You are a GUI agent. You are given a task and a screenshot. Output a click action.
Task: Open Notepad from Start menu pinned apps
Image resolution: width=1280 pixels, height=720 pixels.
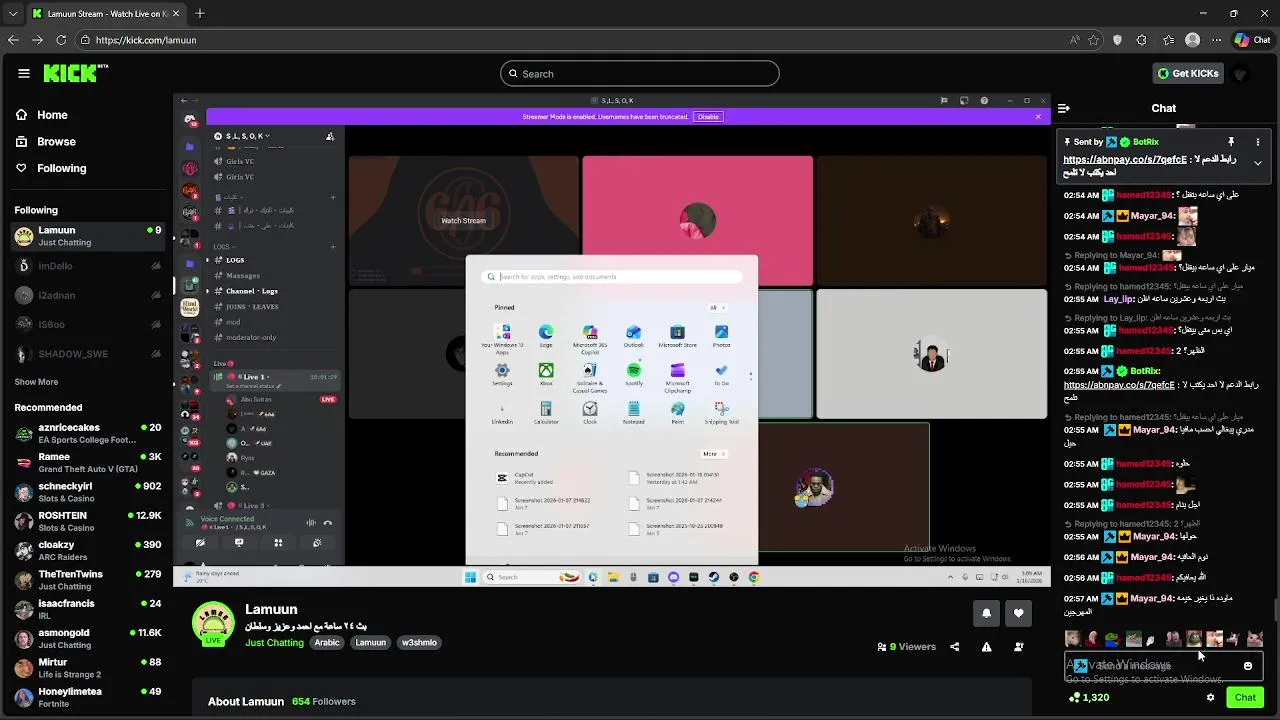pyautogui.click(x=634, y=413)
